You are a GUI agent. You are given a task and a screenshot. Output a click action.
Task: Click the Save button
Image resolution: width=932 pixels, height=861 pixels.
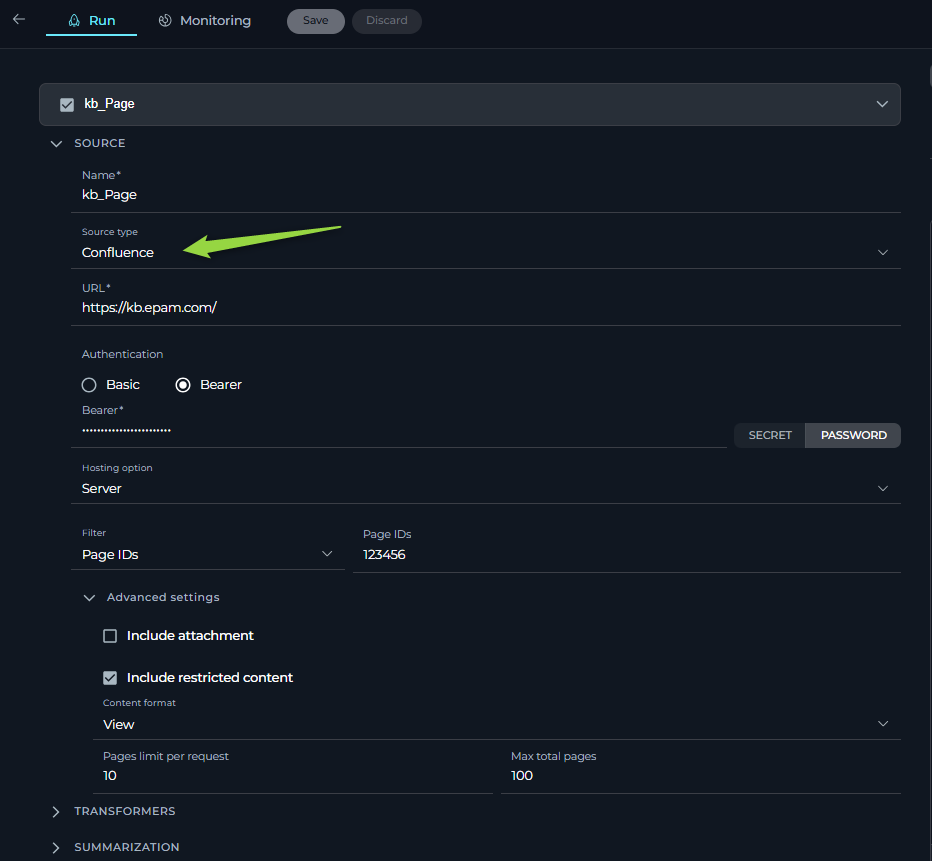(x=316, y=21)
